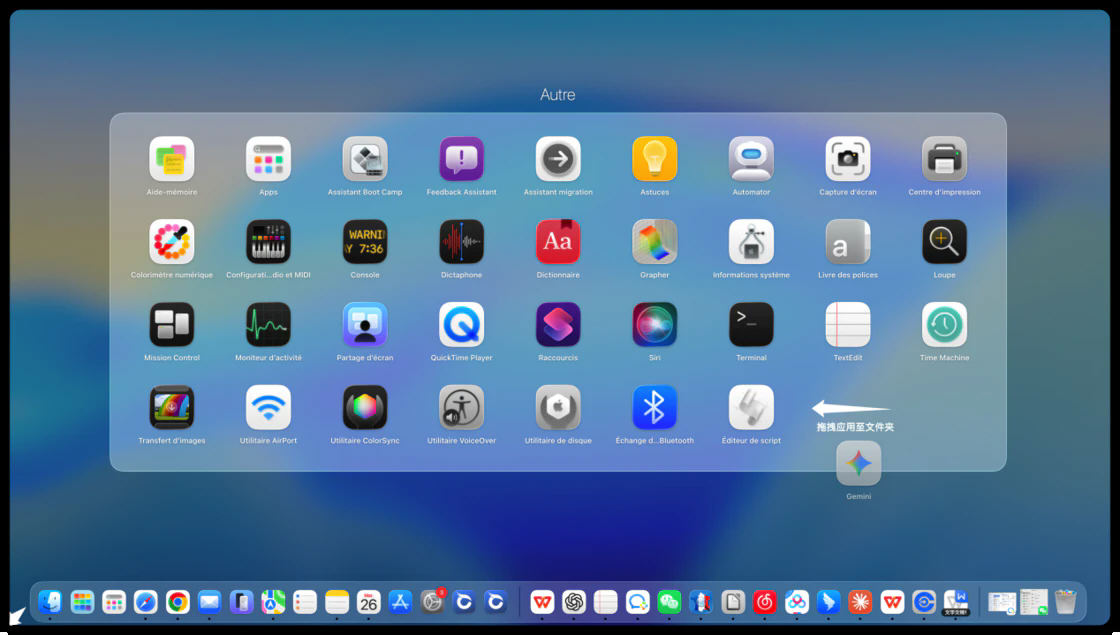1120x635 pixels.
Task: Open the orange Claude icon in Dock
Action: (x=860, y=602)
